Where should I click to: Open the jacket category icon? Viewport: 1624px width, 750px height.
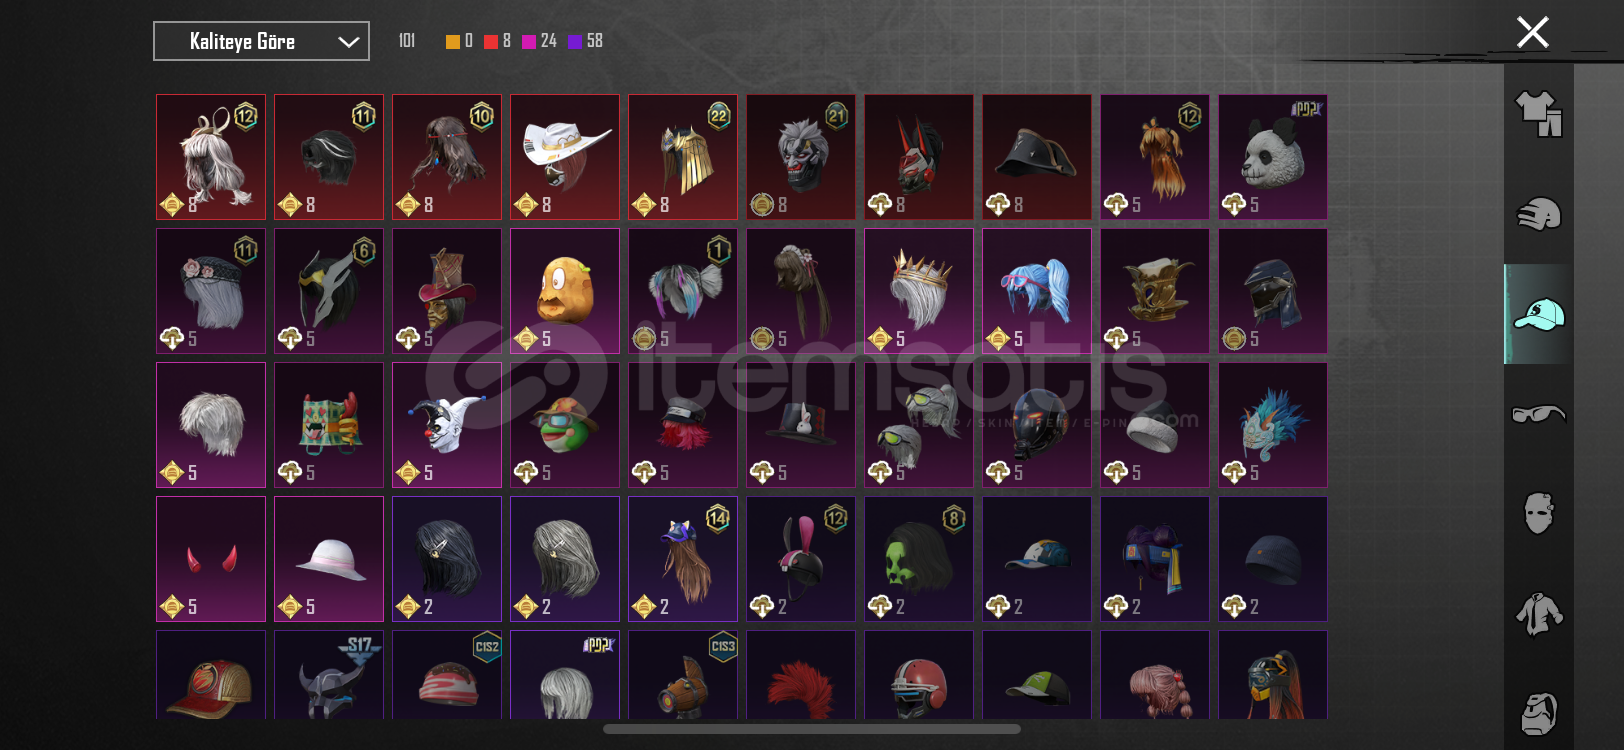tap(1538, 613)
